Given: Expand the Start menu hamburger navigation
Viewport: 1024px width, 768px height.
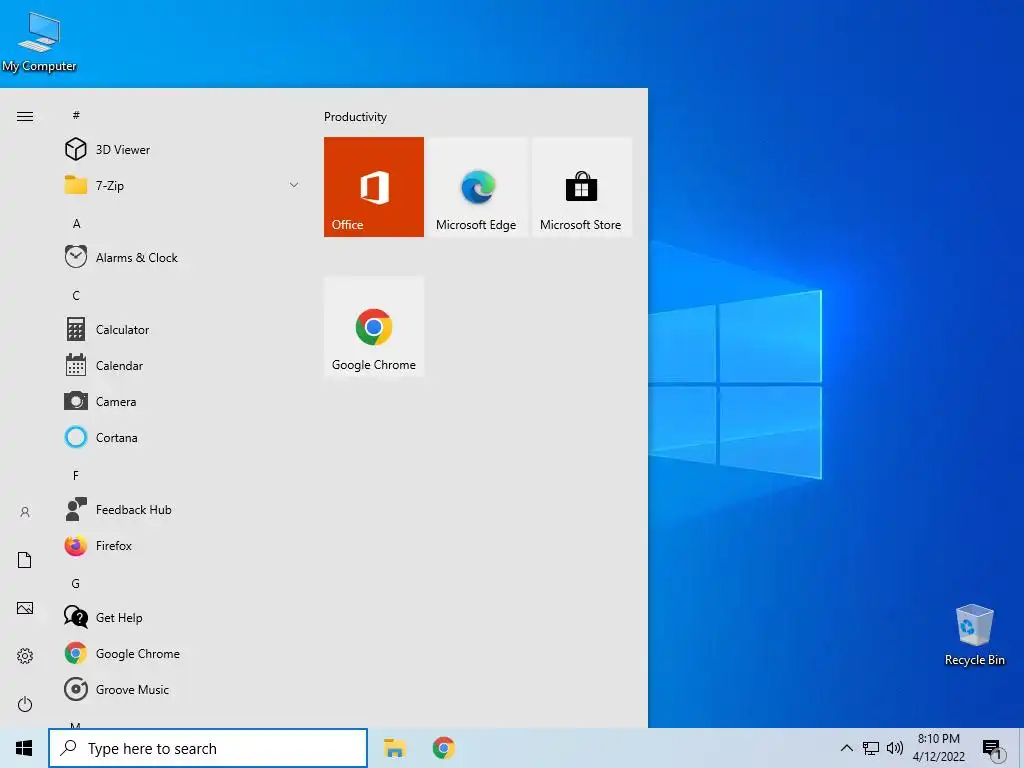Looking at the screenshot, I should [25, 116].
